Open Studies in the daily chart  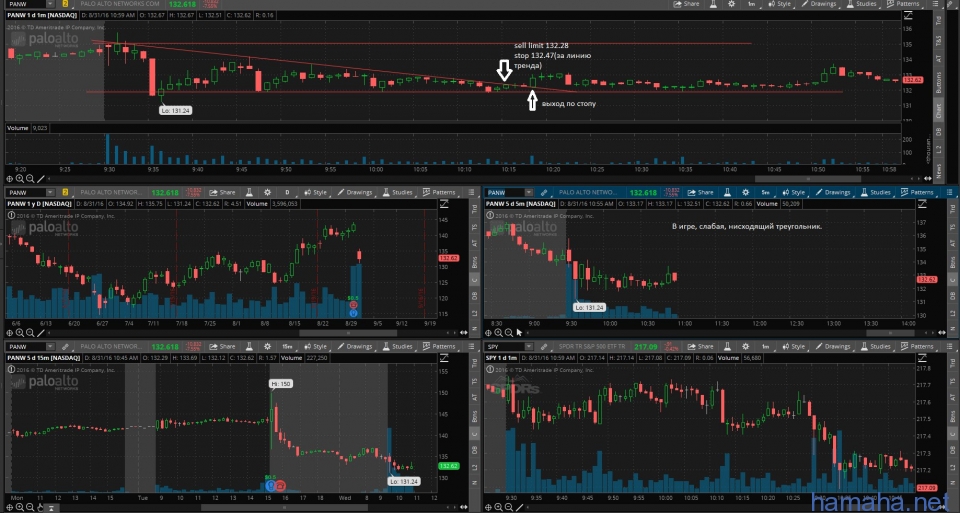click(x=397, y=192)
